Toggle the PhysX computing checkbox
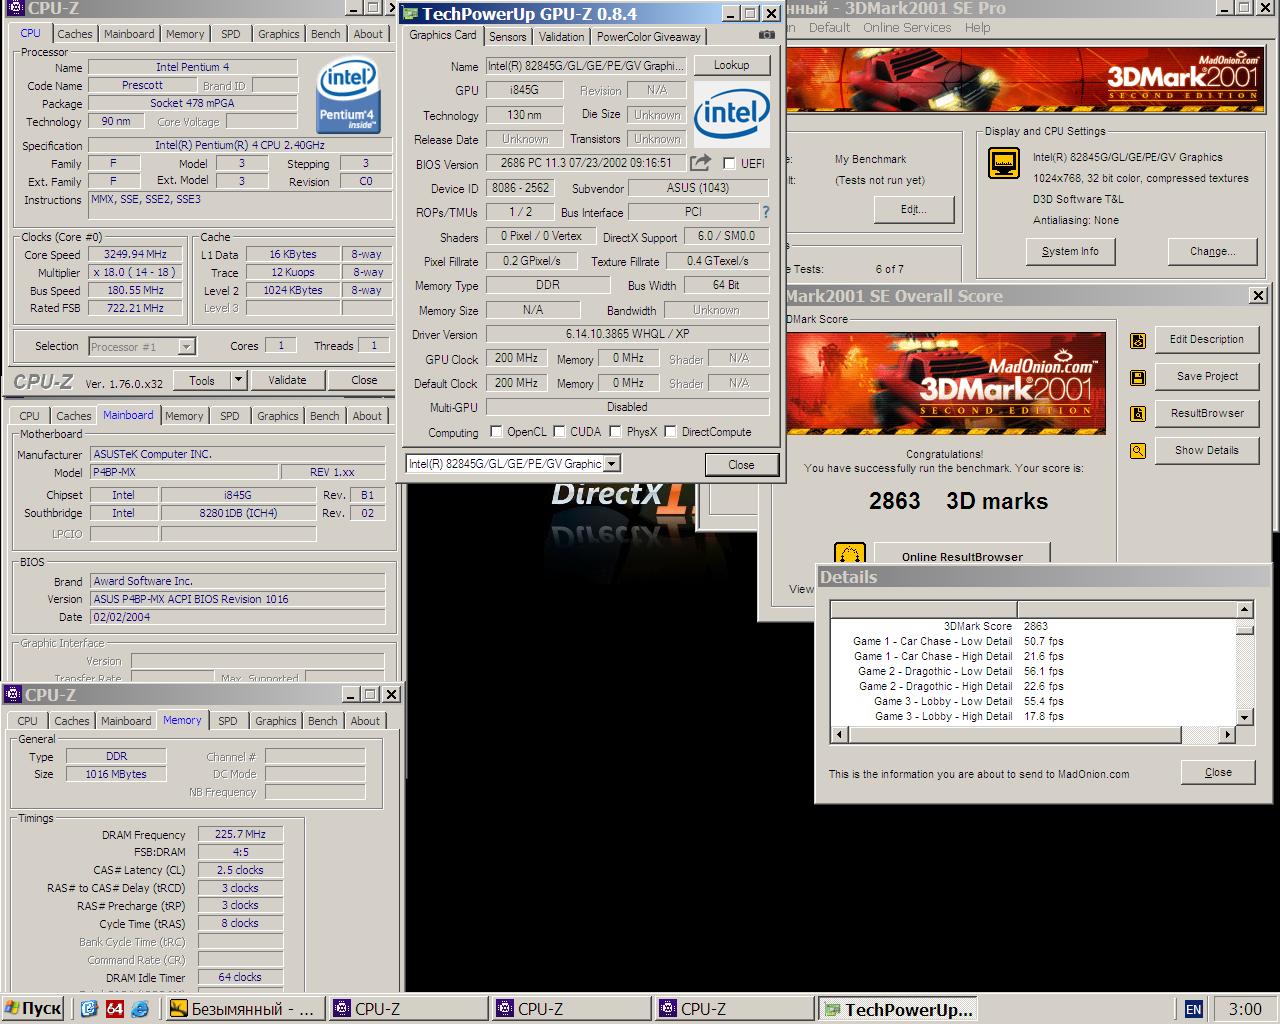The height and width of the screenshot is (1024, 1280). pos(615,432)
